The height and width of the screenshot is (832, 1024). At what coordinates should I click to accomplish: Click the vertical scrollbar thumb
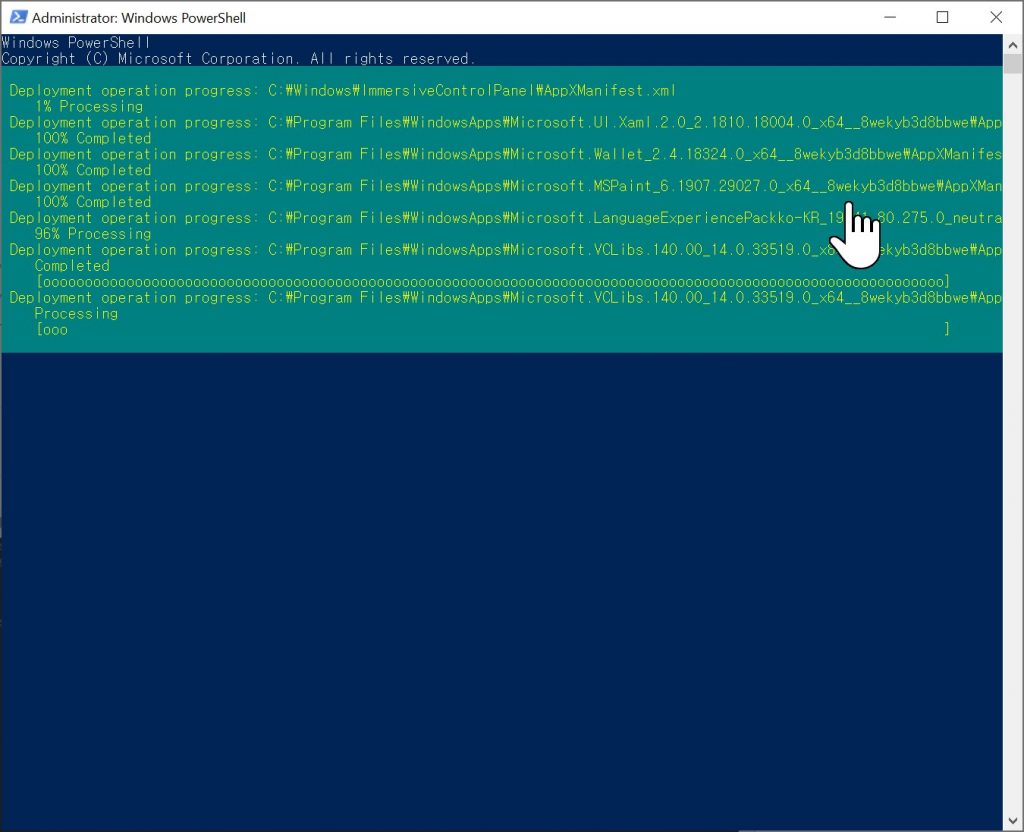1013,66
